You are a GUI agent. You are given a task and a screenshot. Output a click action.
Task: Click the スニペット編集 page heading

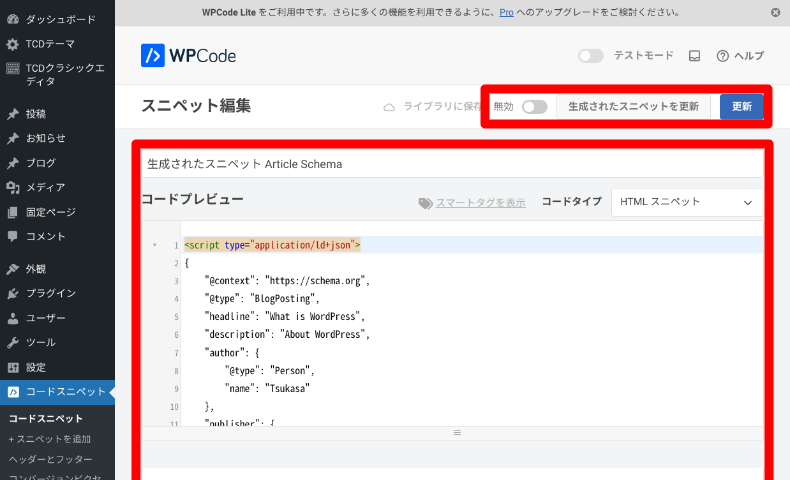[x=196, y=106]
